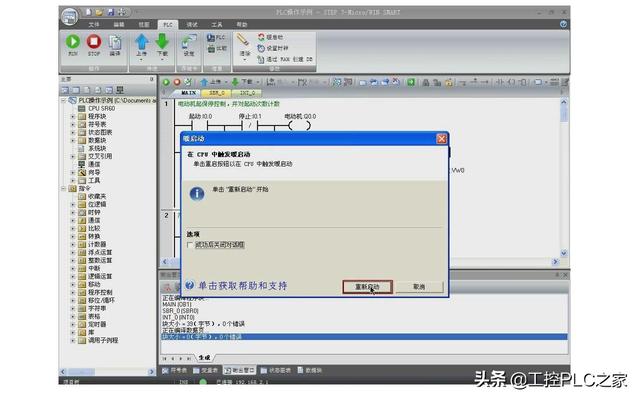This screenshot has width=640, height=400.
Task: Click the Print icon in quick access toolbar
Action: (x=122, y=12)
